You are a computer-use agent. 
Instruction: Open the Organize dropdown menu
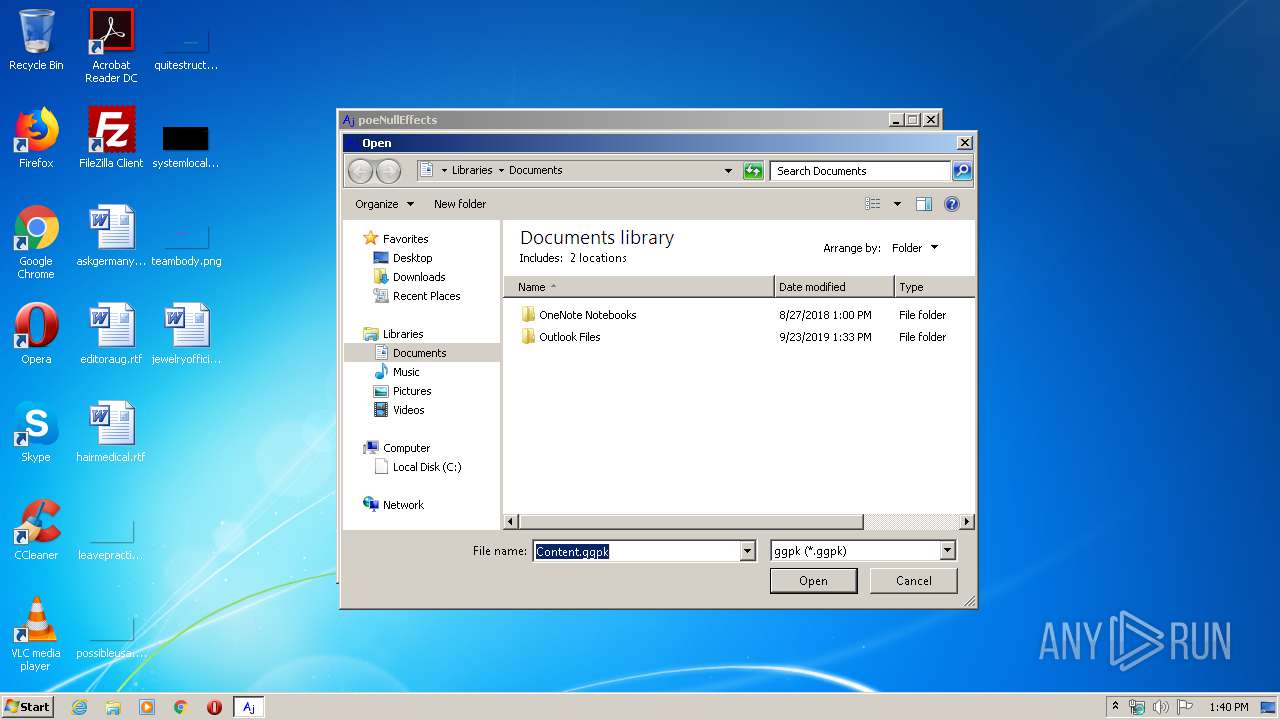click(x=384, y=204)
